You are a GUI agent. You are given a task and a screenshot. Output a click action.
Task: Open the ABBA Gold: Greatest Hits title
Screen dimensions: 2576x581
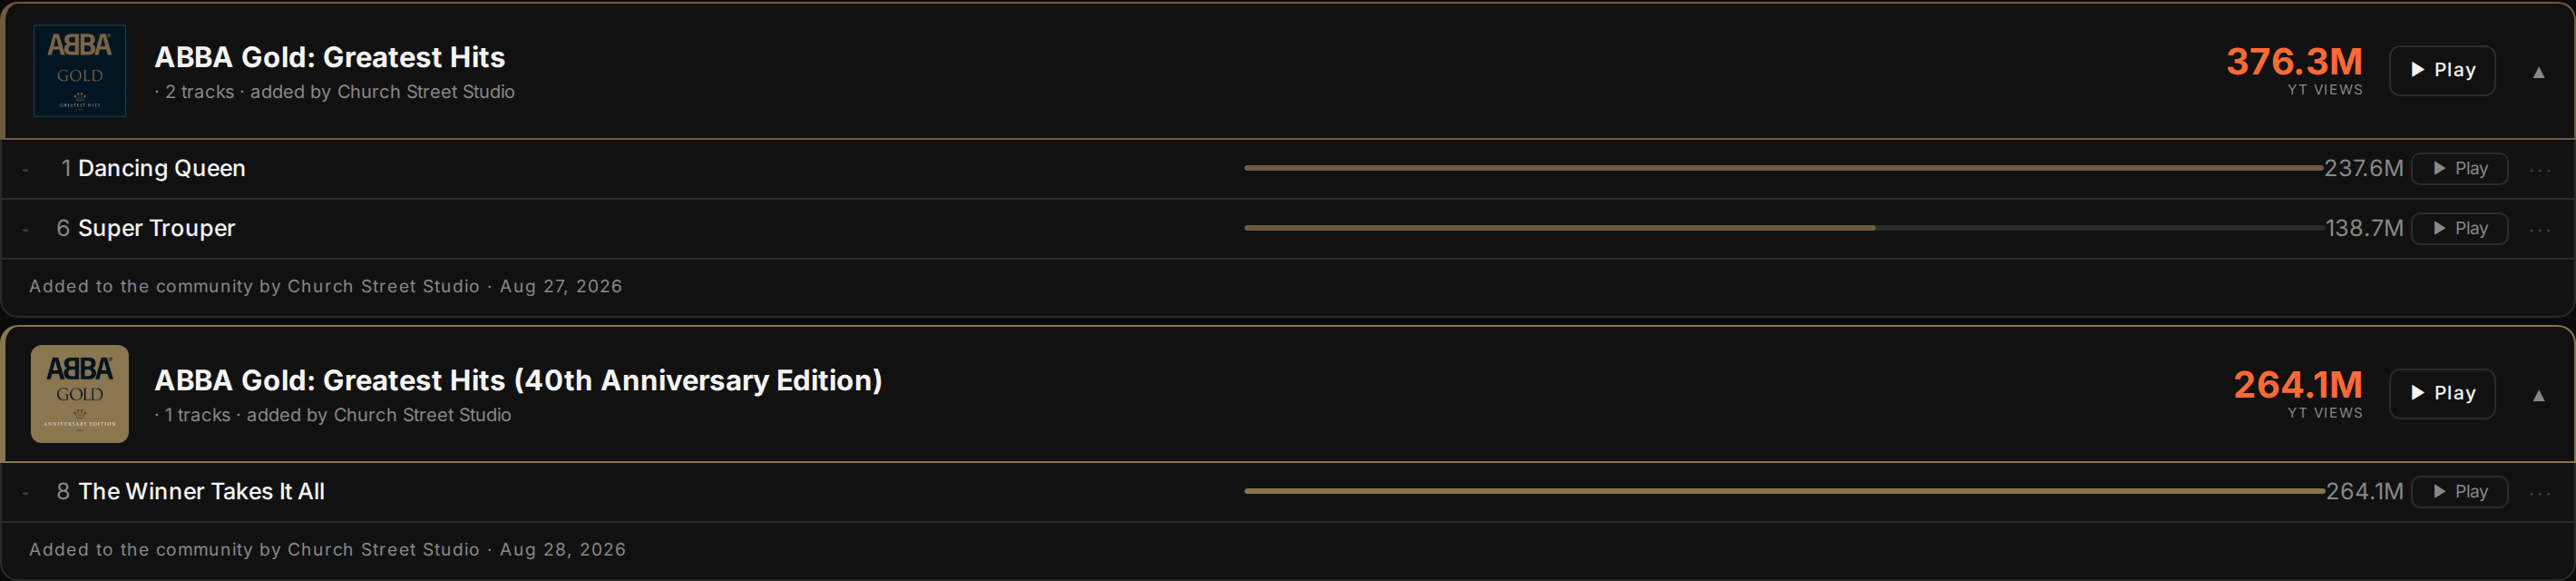click(x=330, y=57)
